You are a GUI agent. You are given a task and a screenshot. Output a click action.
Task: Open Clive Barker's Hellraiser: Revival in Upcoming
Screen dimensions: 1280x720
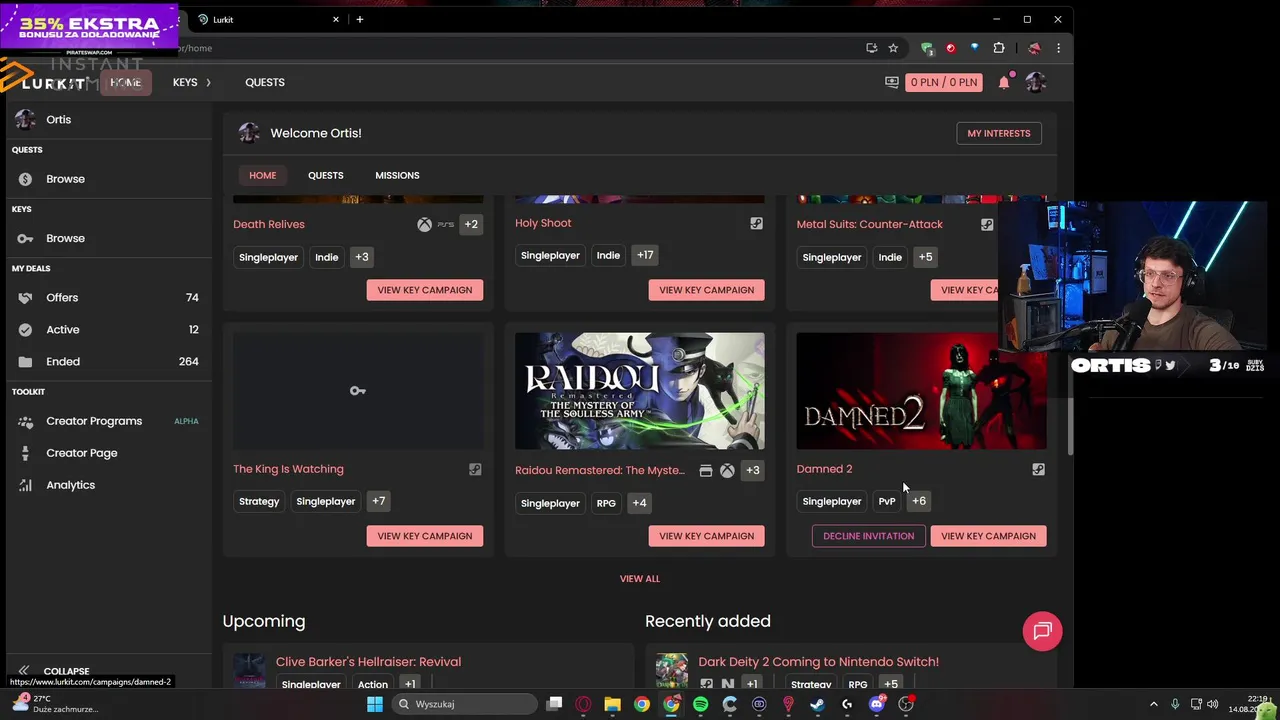(x=368, y=661)
